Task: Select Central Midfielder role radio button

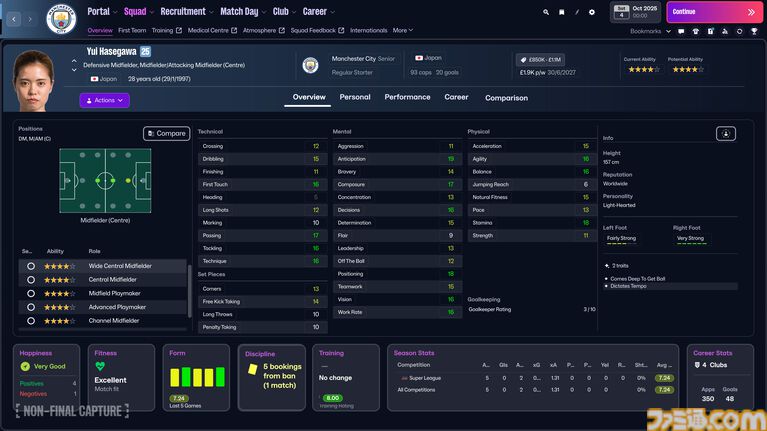Action: [x=31, y=280]
